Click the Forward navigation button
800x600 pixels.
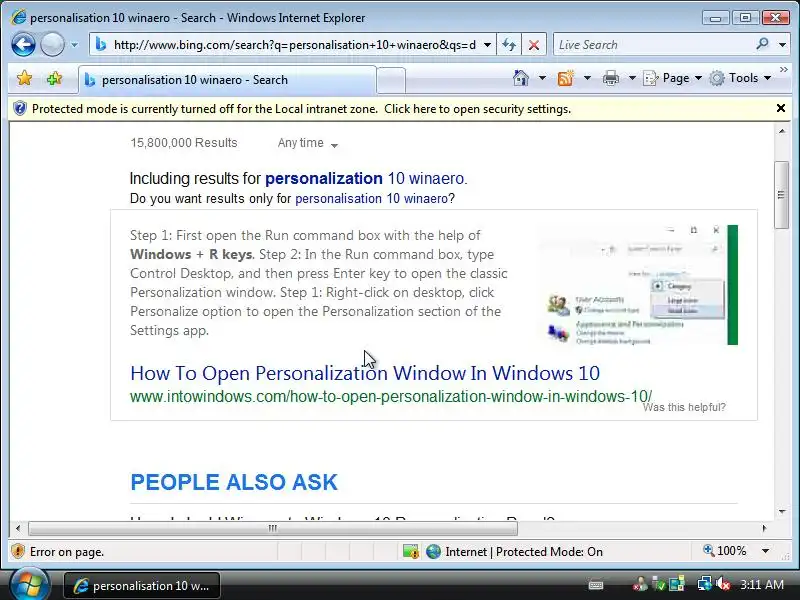(x=52, y=44)
